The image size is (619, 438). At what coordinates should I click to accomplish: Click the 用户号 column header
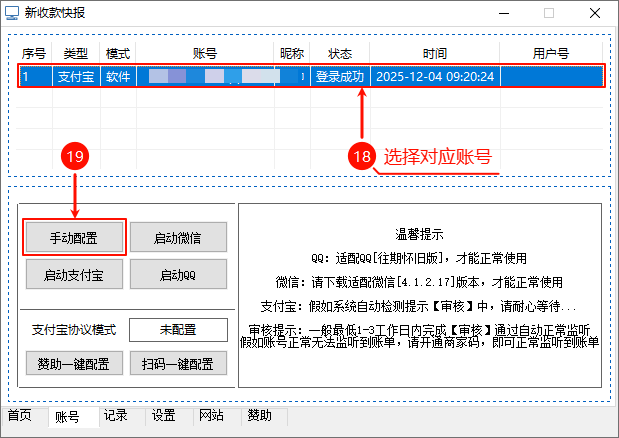550,53
